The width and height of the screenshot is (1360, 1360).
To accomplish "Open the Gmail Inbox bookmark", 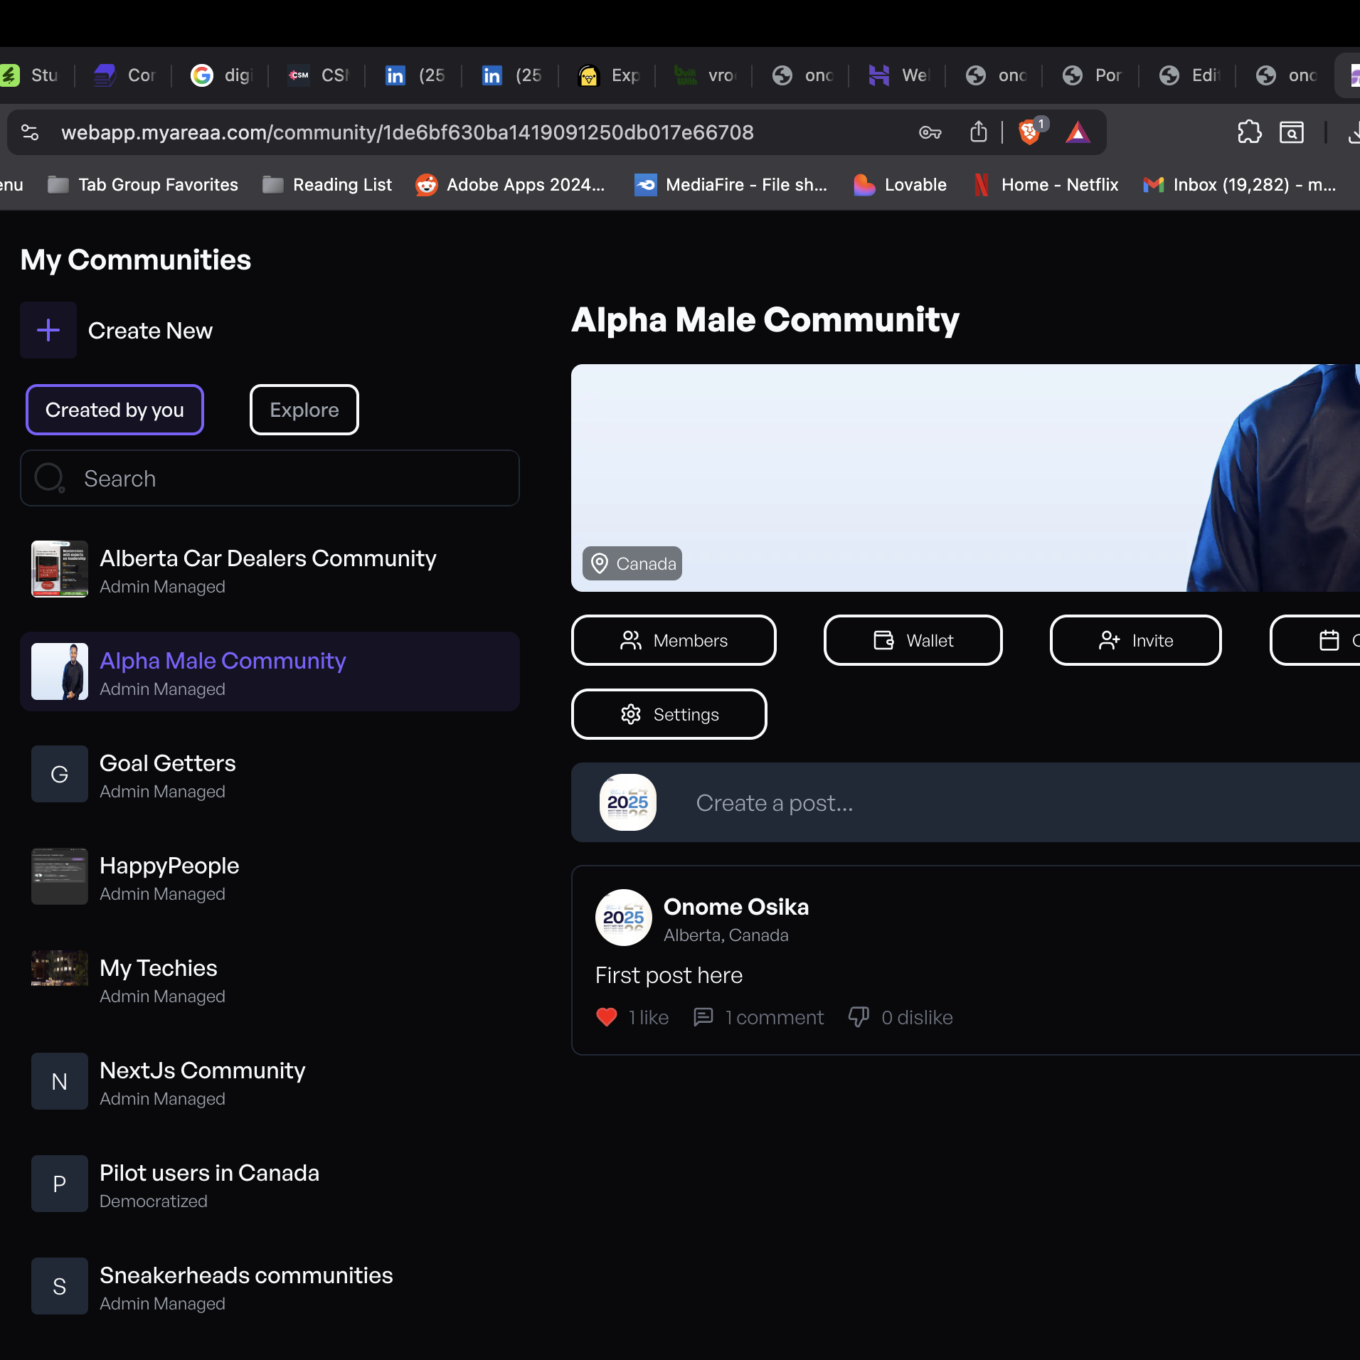I will (1238, 184).
